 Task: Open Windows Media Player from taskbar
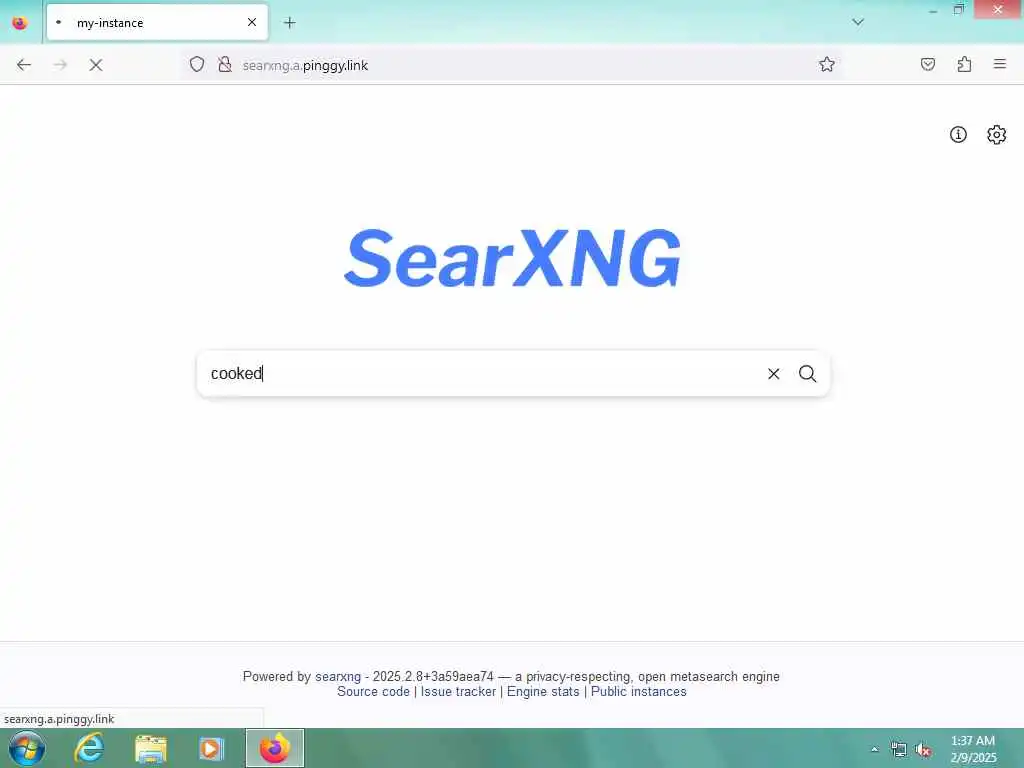point(211,748)
